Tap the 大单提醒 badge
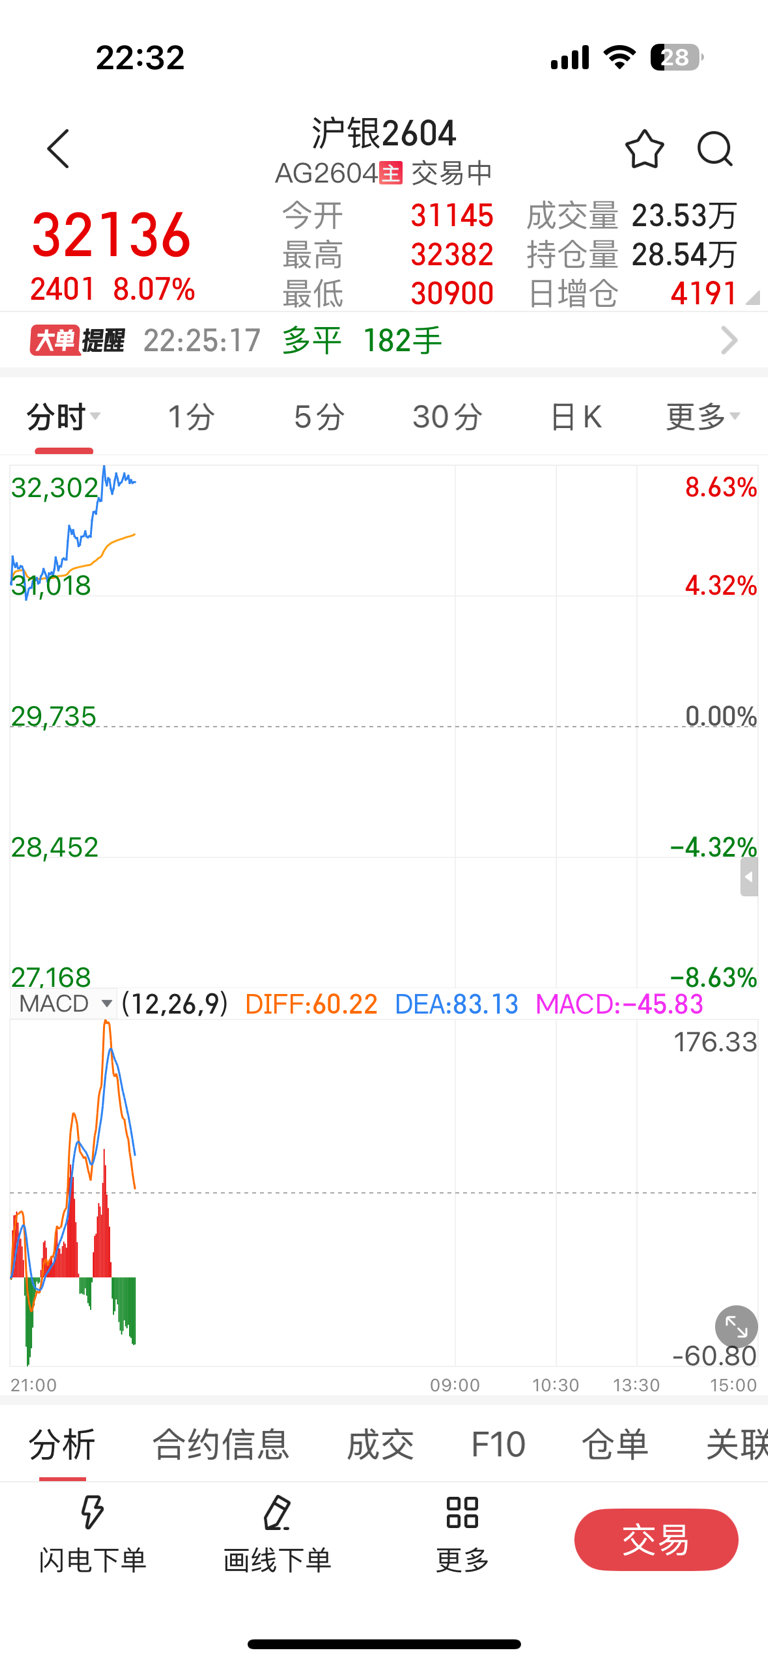The height and width of the screenshot is (1665, 769). (x=77, y=341)
